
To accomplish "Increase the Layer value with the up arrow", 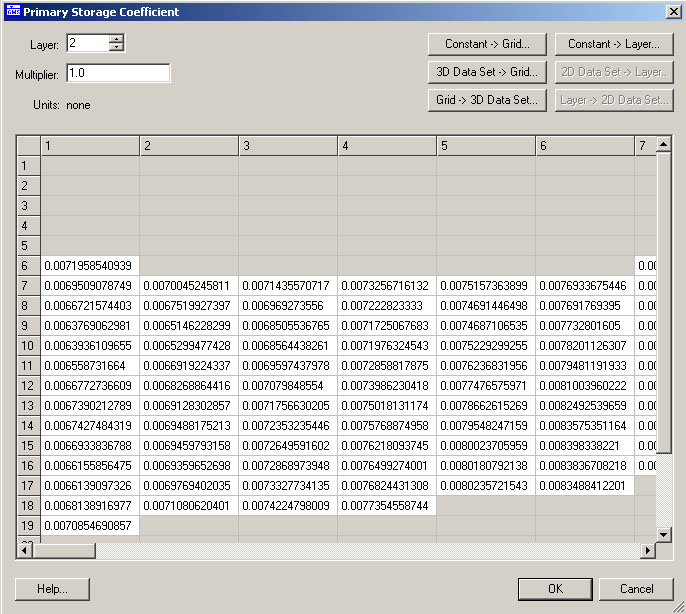I will click(116, 39).
